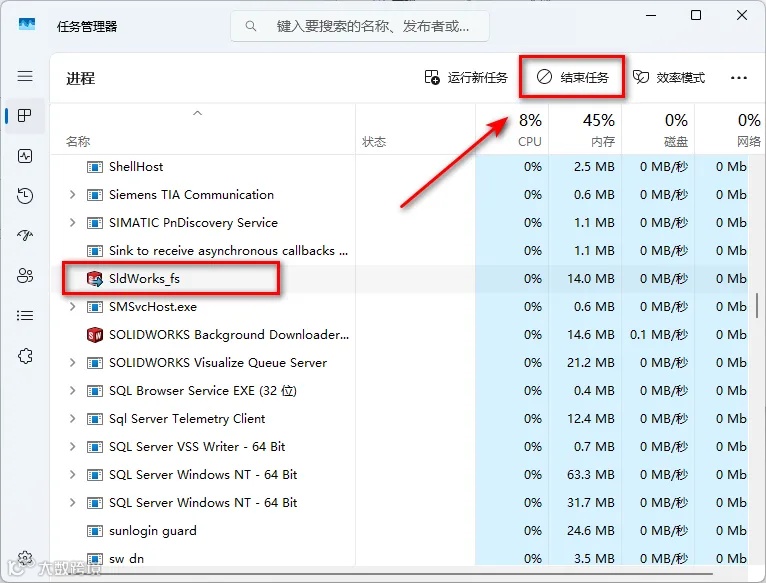Select Sink to receive asynchronous callbacks row

coord(399,251)
